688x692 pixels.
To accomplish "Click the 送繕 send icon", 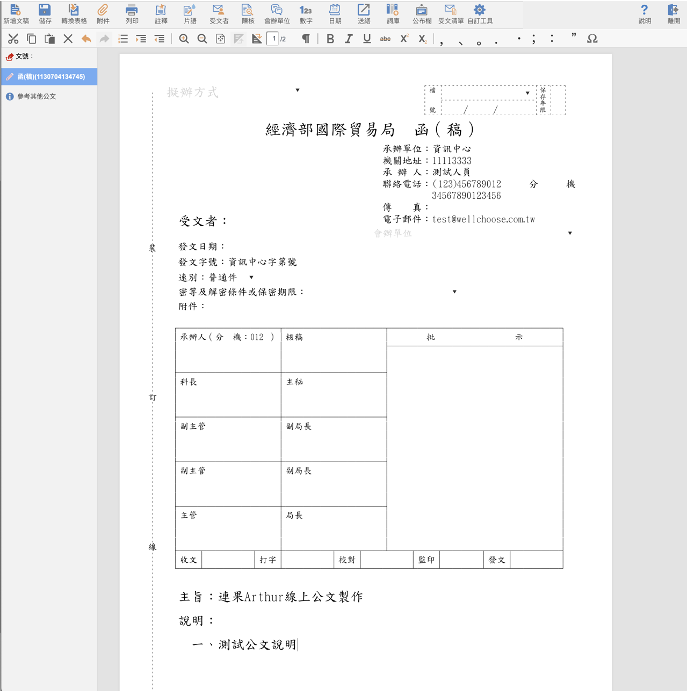I will click(364, 14).
